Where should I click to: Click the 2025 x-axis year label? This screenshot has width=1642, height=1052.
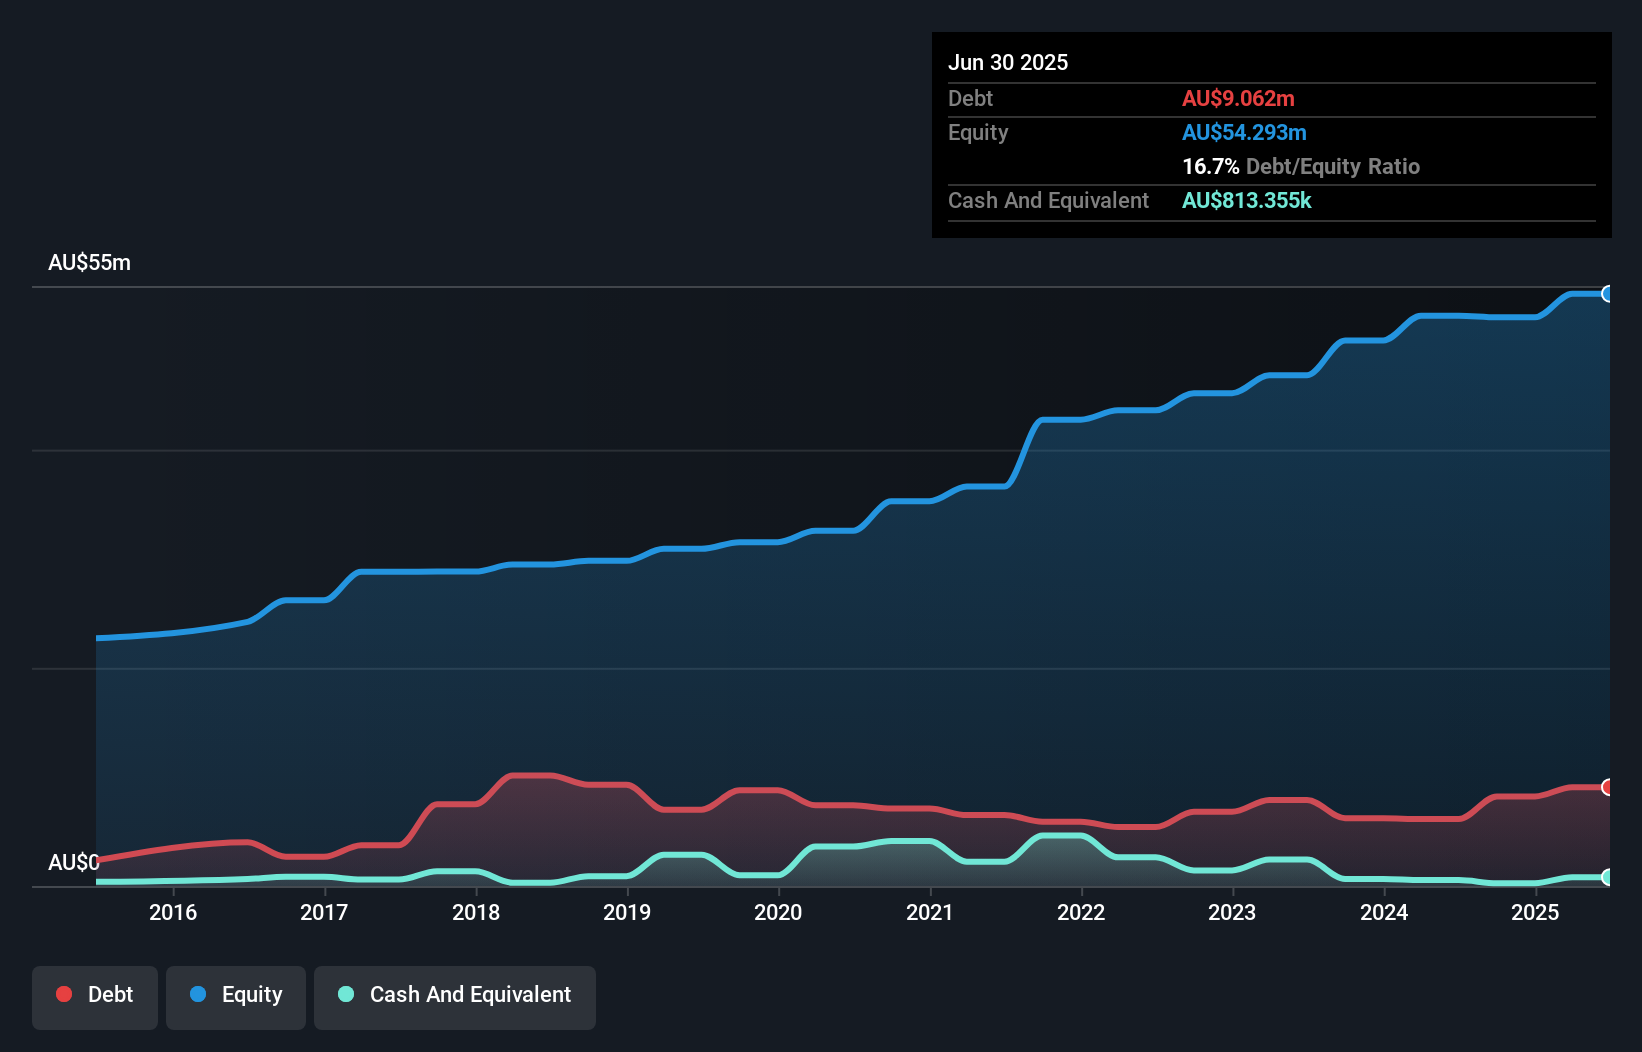pyautogui.click(x=1535, y=912)
